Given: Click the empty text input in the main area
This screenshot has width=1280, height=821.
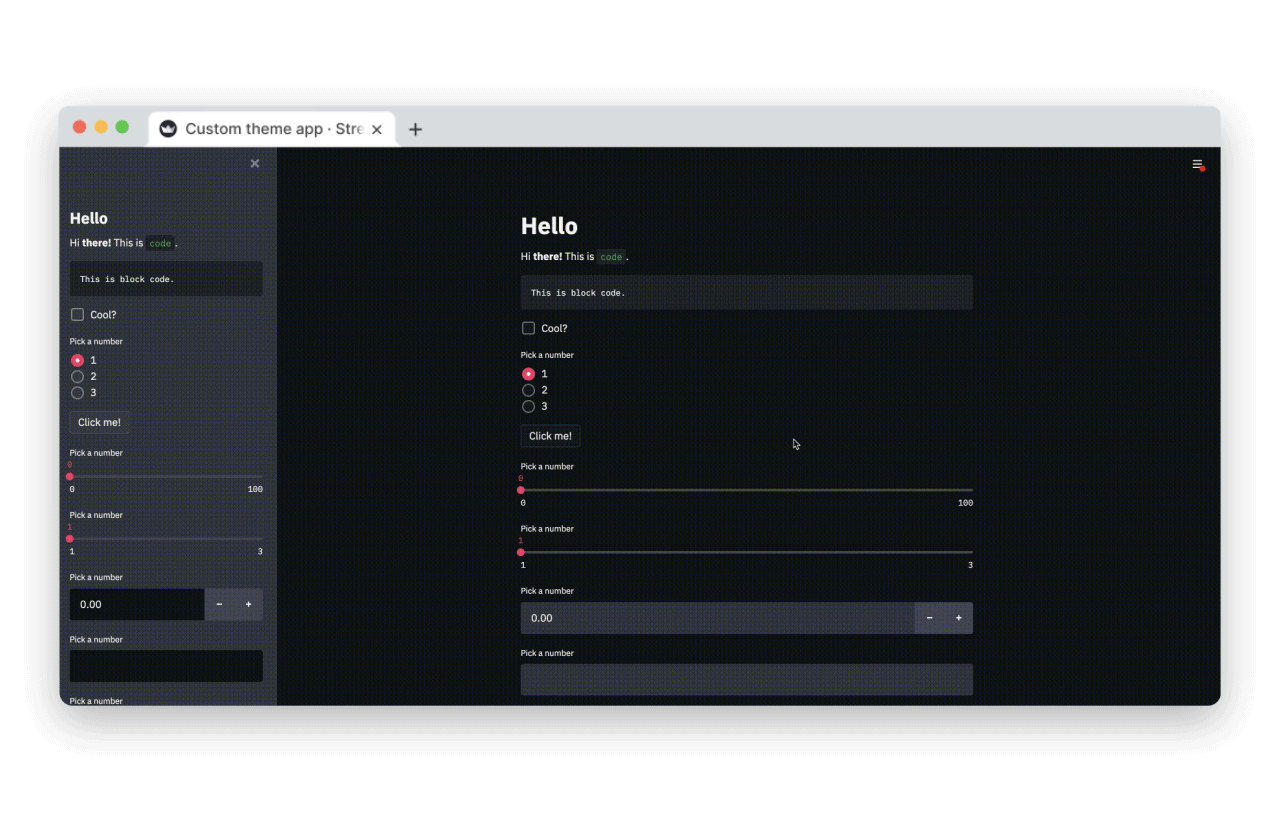Looking at the screenshot, I should point(746,679).
